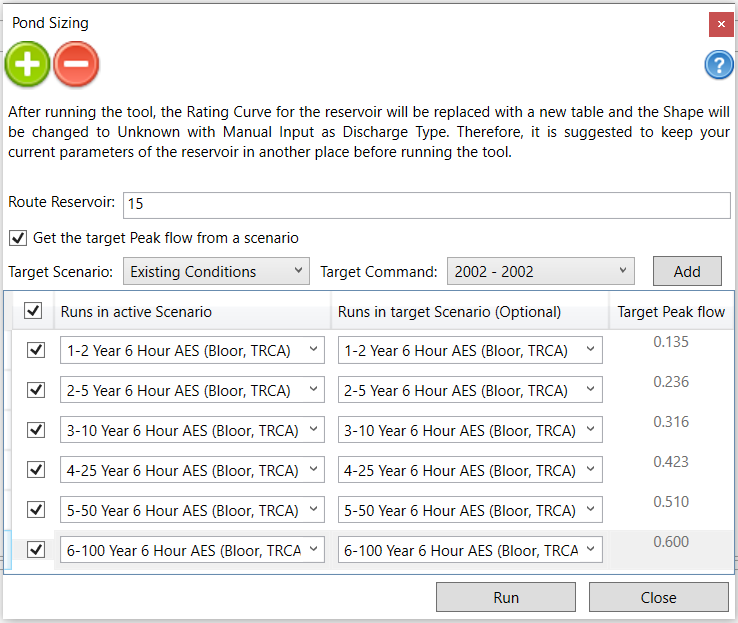The image size is (738, 623).
Task: Click the green plus add-row icon
Action: click(27, 65)
